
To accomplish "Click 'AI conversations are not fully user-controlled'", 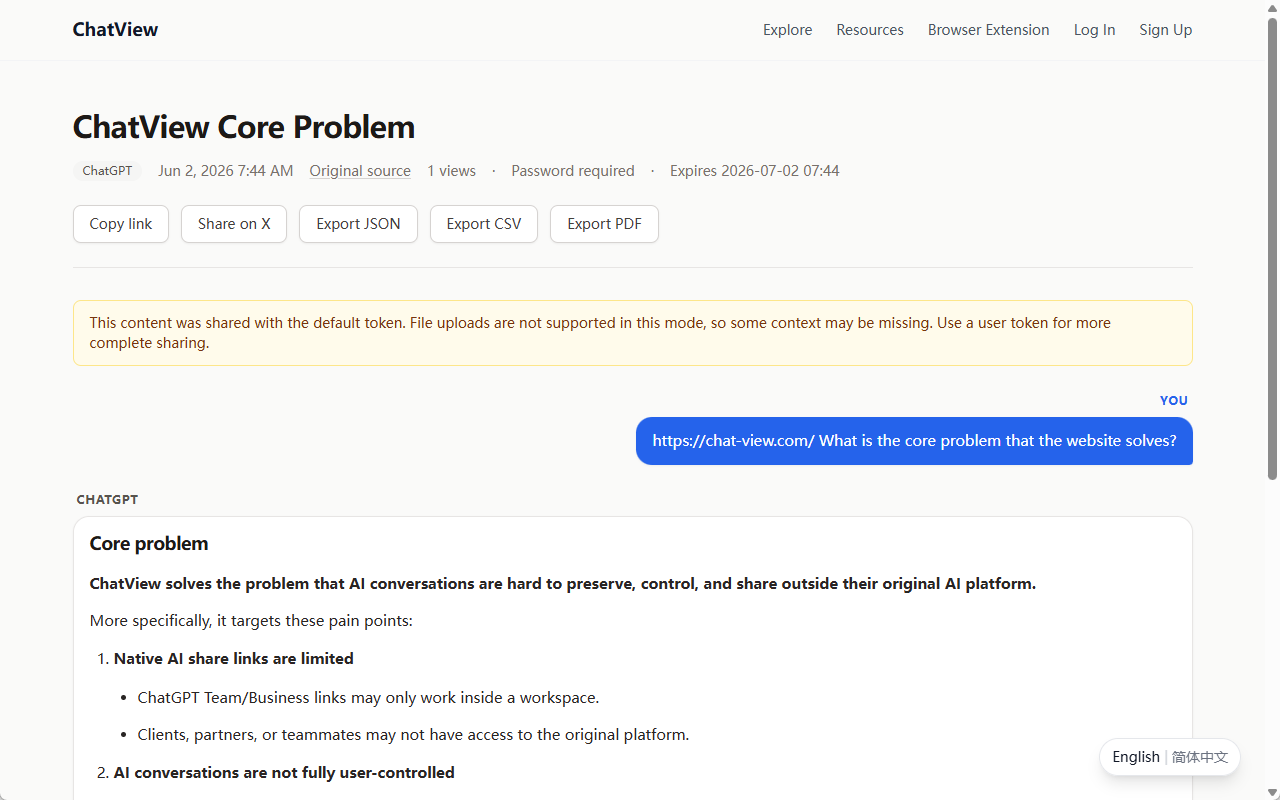I will (x=284, y=773).
